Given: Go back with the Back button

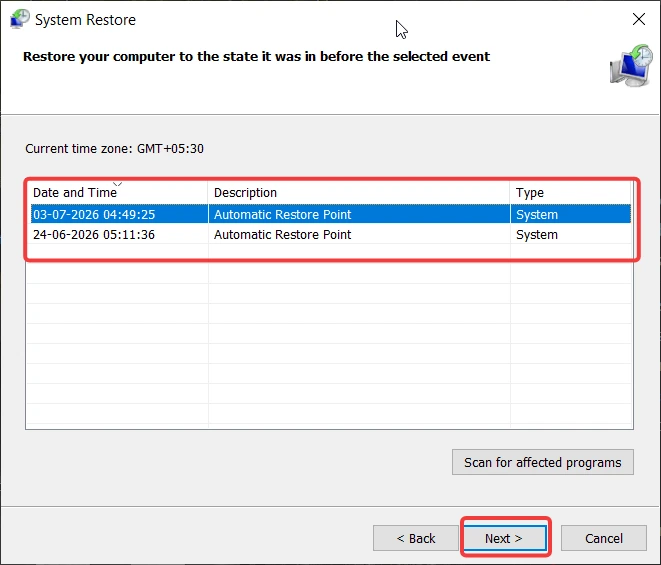Looking at the screenshot, I should 416,538.
